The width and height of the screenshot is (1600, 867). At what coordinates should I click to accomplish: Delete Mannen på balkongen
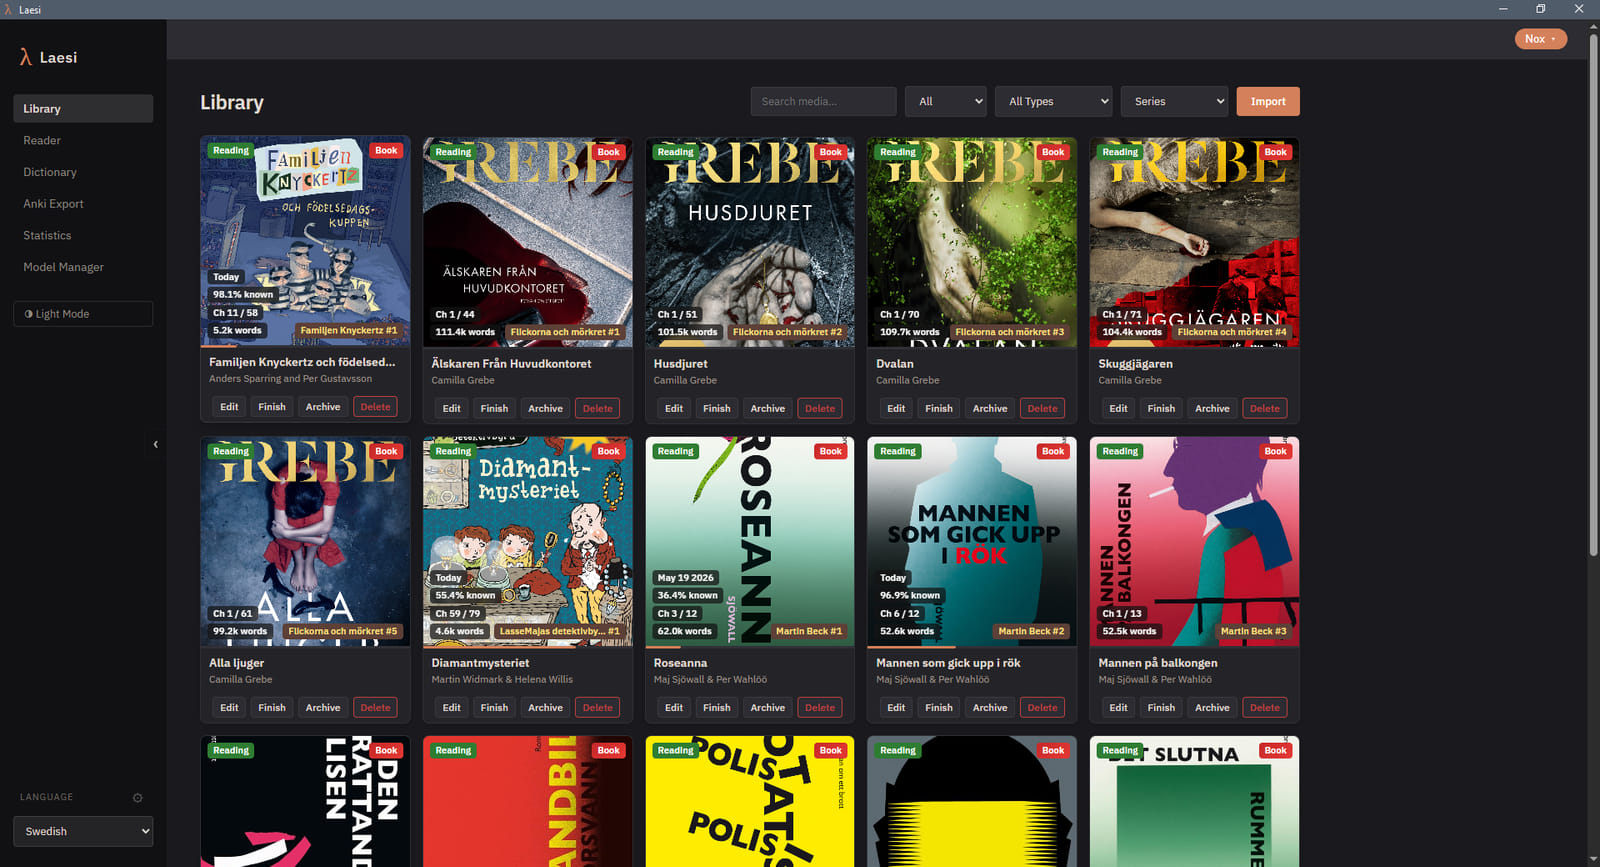coord(1265,707)
